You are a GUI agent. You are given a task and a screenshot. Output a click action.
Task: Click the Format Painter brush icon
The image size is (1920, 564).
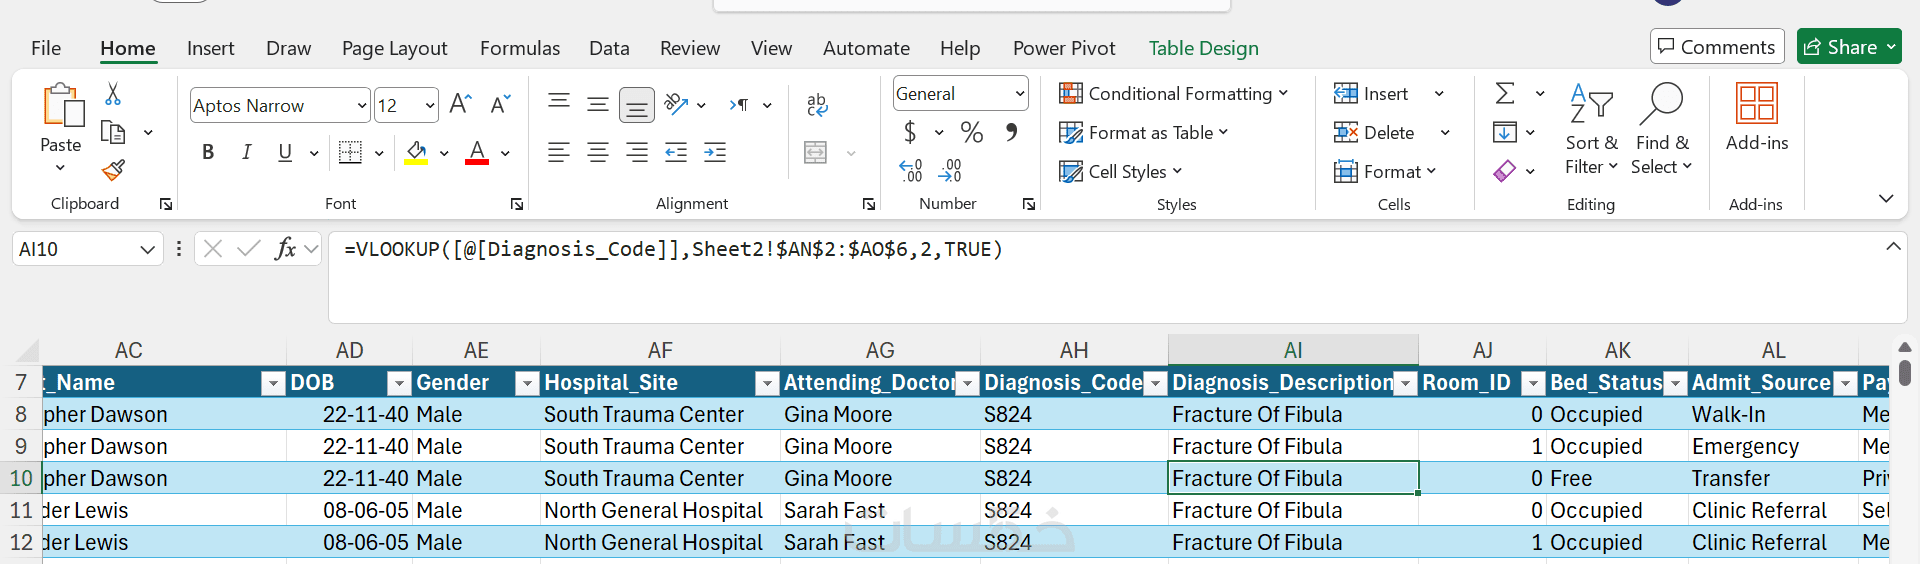click(114, 171)
